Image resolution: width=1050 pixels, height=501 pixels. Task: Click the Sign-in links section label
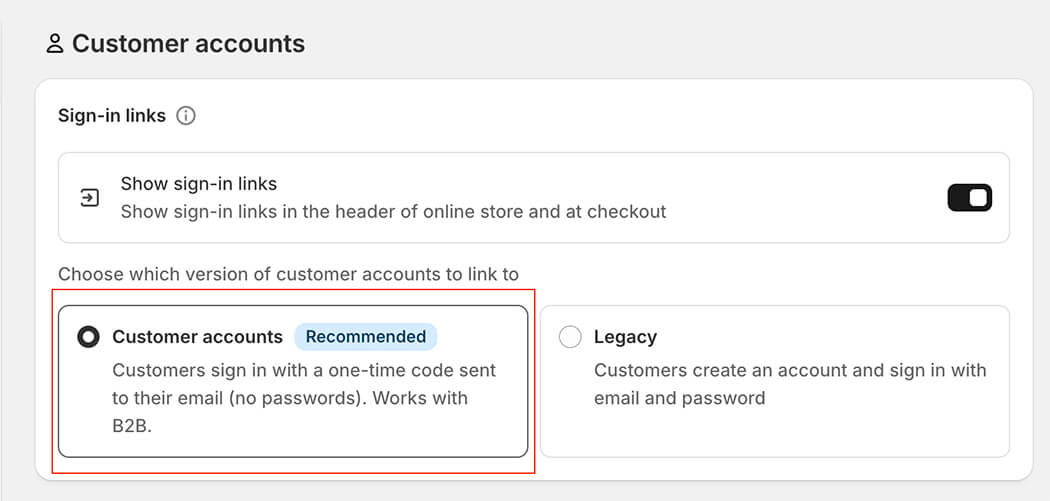coord(112,116)
